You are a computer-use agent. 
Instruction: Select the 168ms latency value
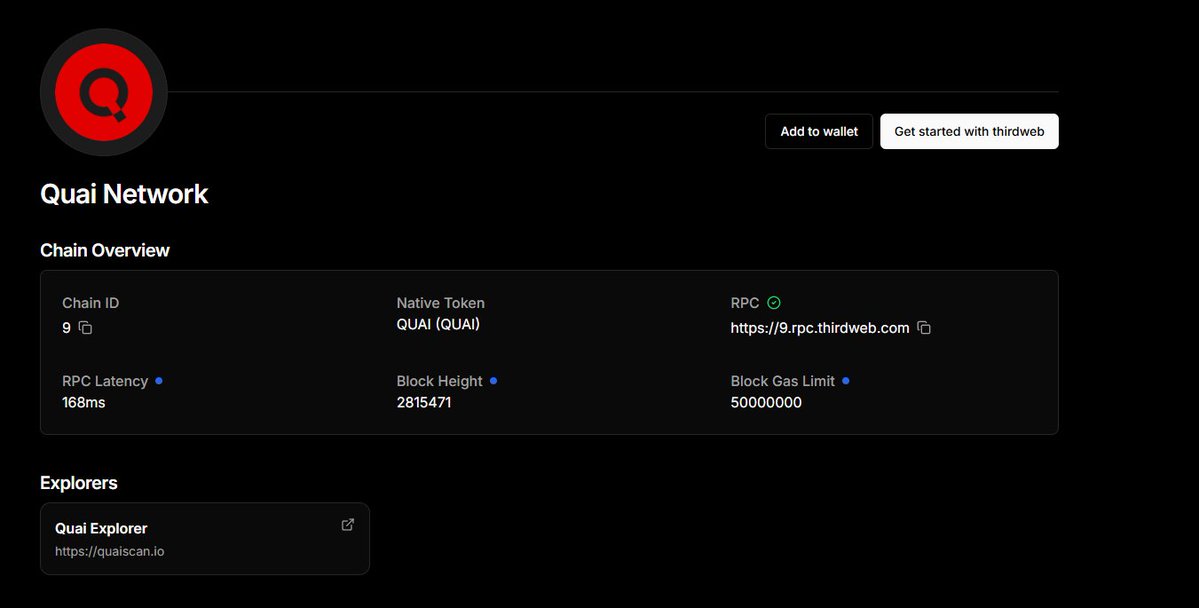(83, 402)
